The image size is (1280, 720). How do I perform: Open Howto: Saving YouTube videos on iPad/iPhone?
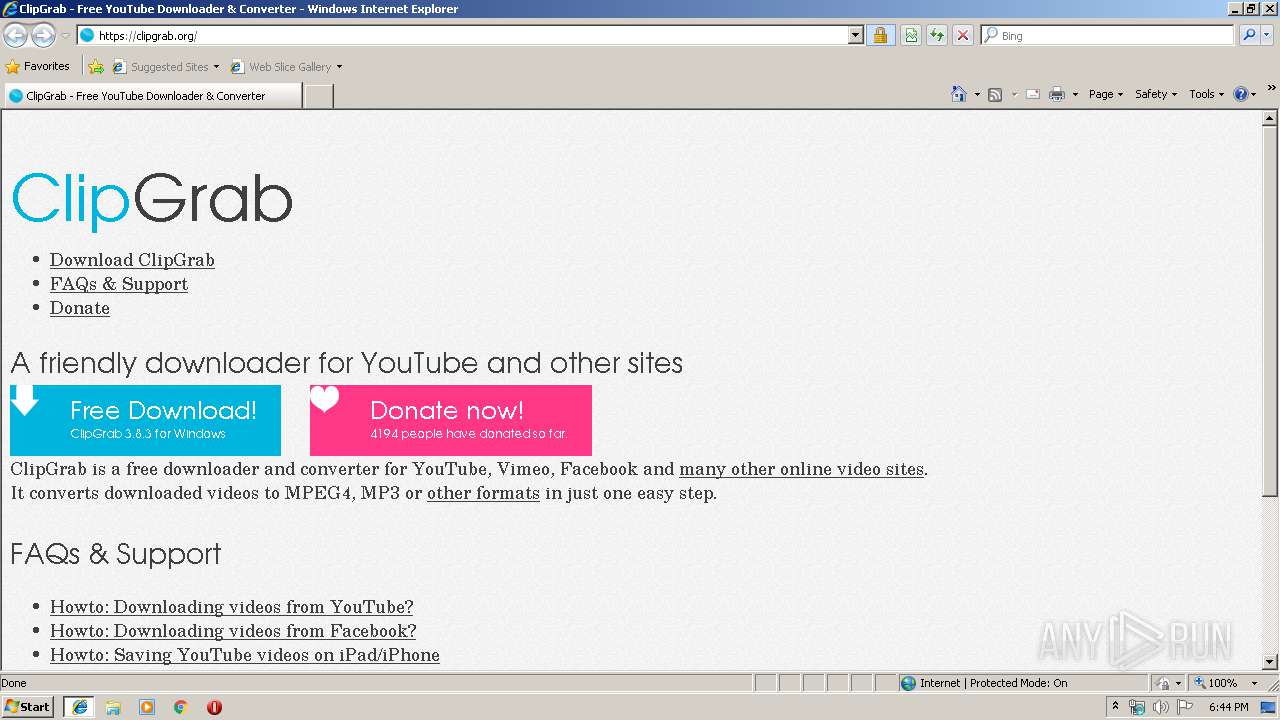(245, 655)
